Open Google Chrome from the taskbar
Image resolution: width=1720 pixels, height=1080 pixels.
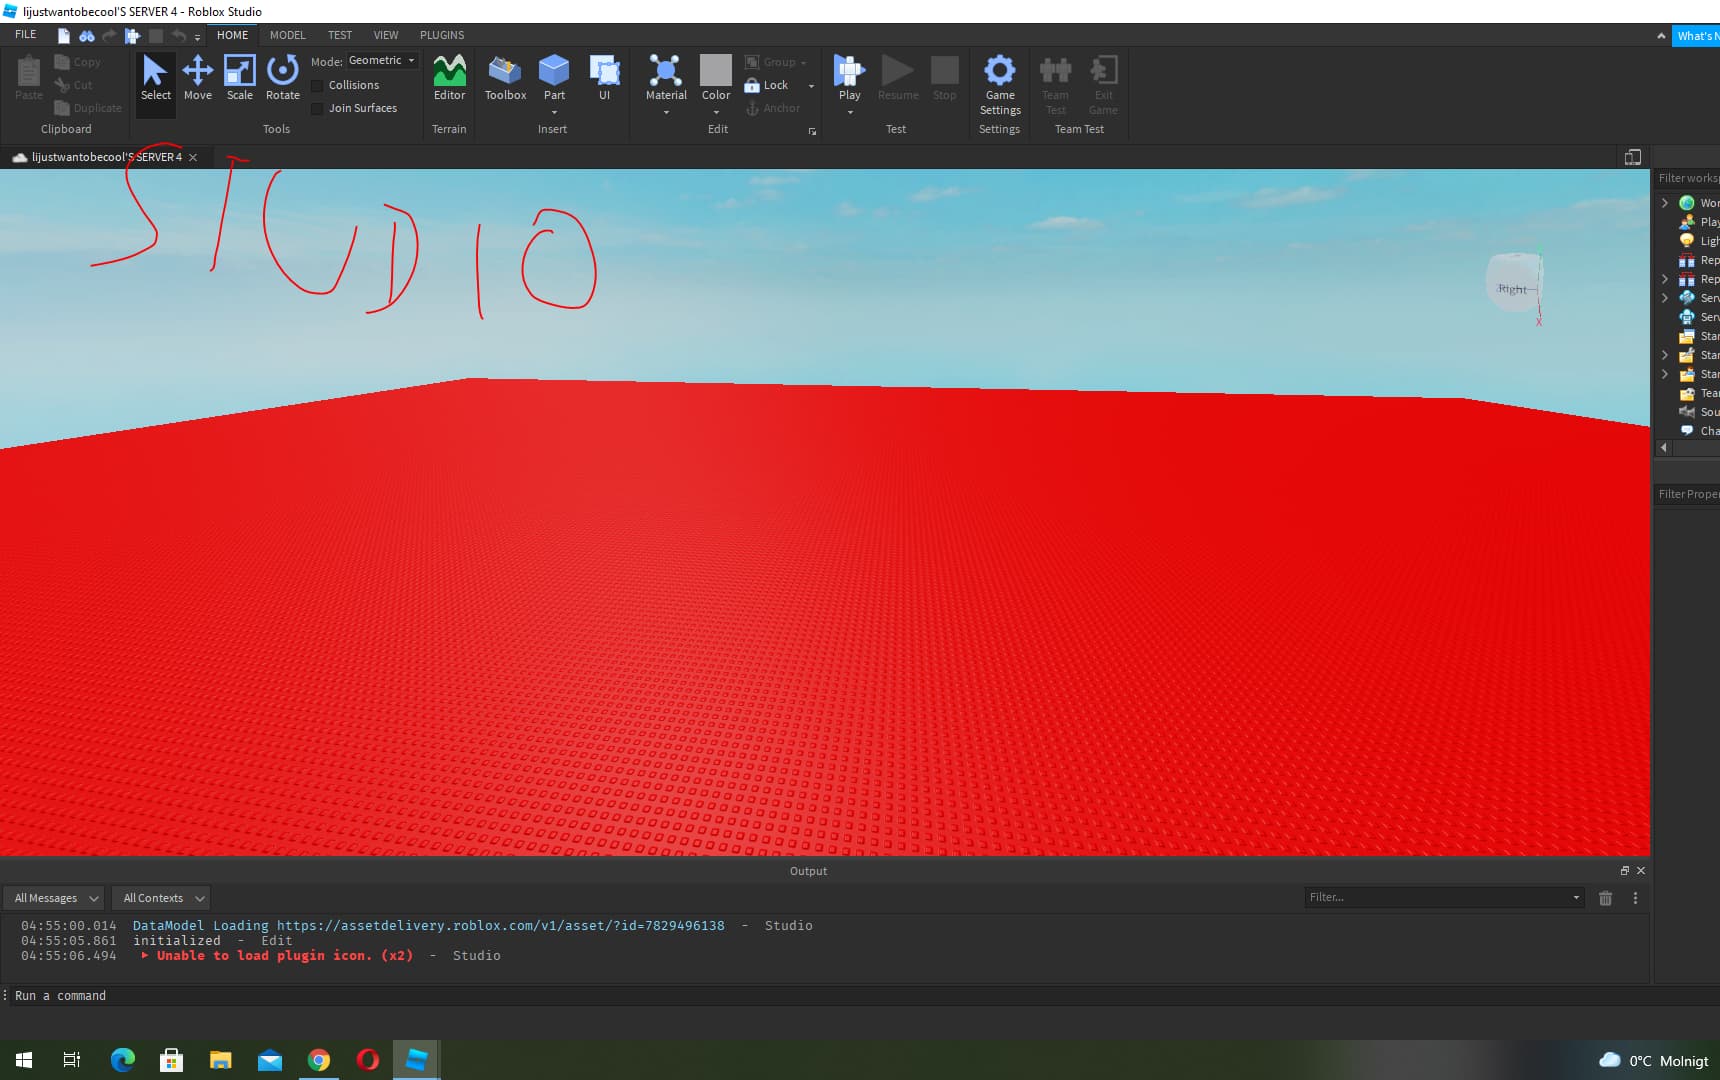[x=319, y=1060]
